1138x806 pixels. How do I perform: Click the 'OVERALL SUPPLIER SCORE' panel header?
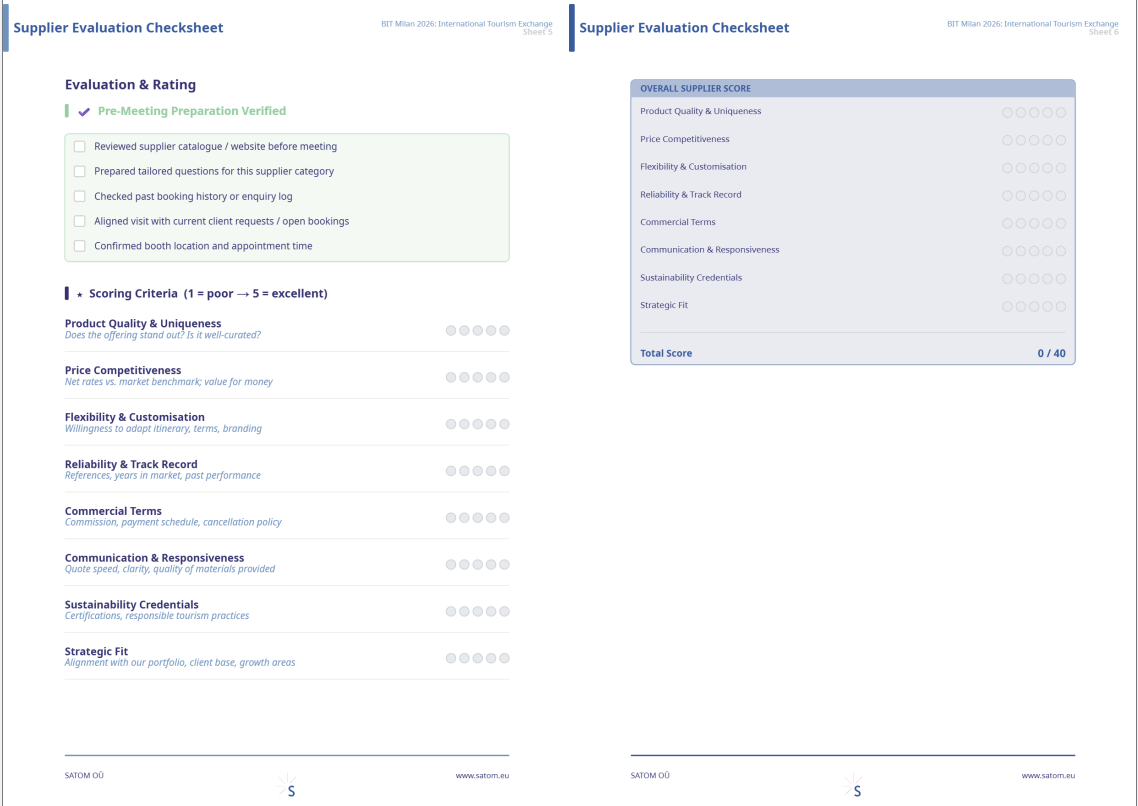(853, 89)
